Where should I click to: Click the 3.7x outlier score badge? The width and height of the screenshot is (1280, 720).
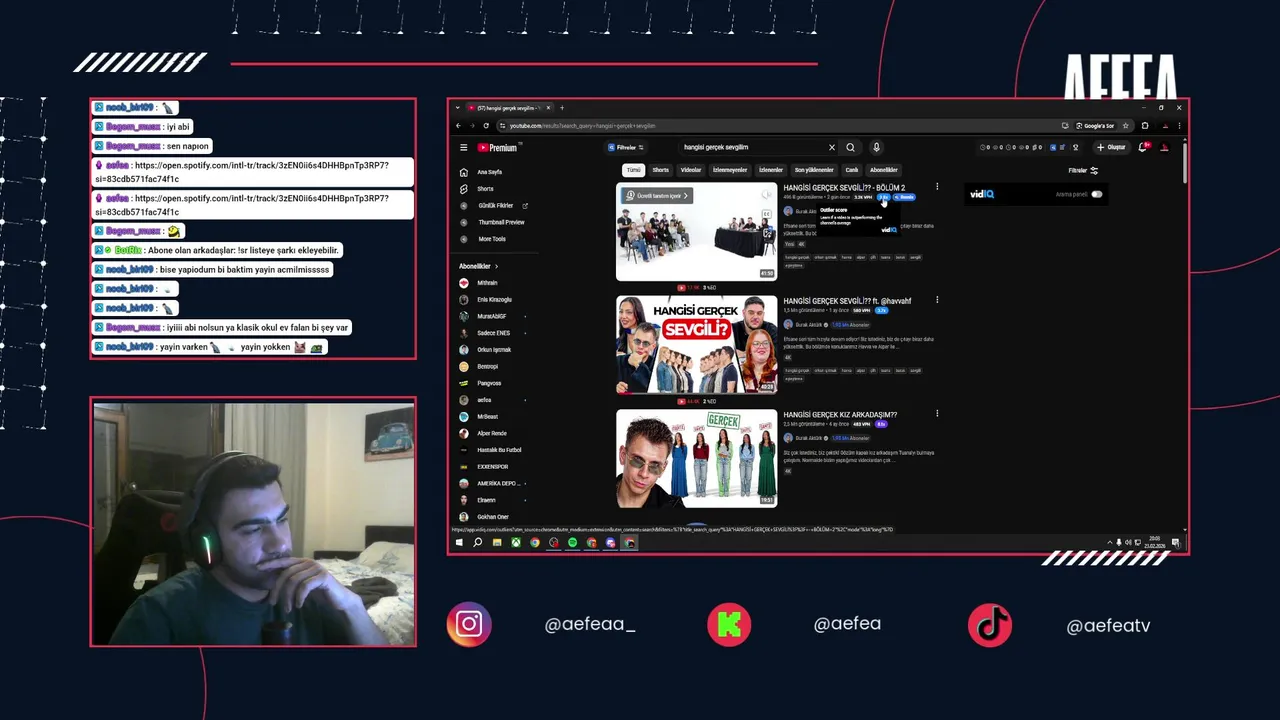click(x=882, y=310)
